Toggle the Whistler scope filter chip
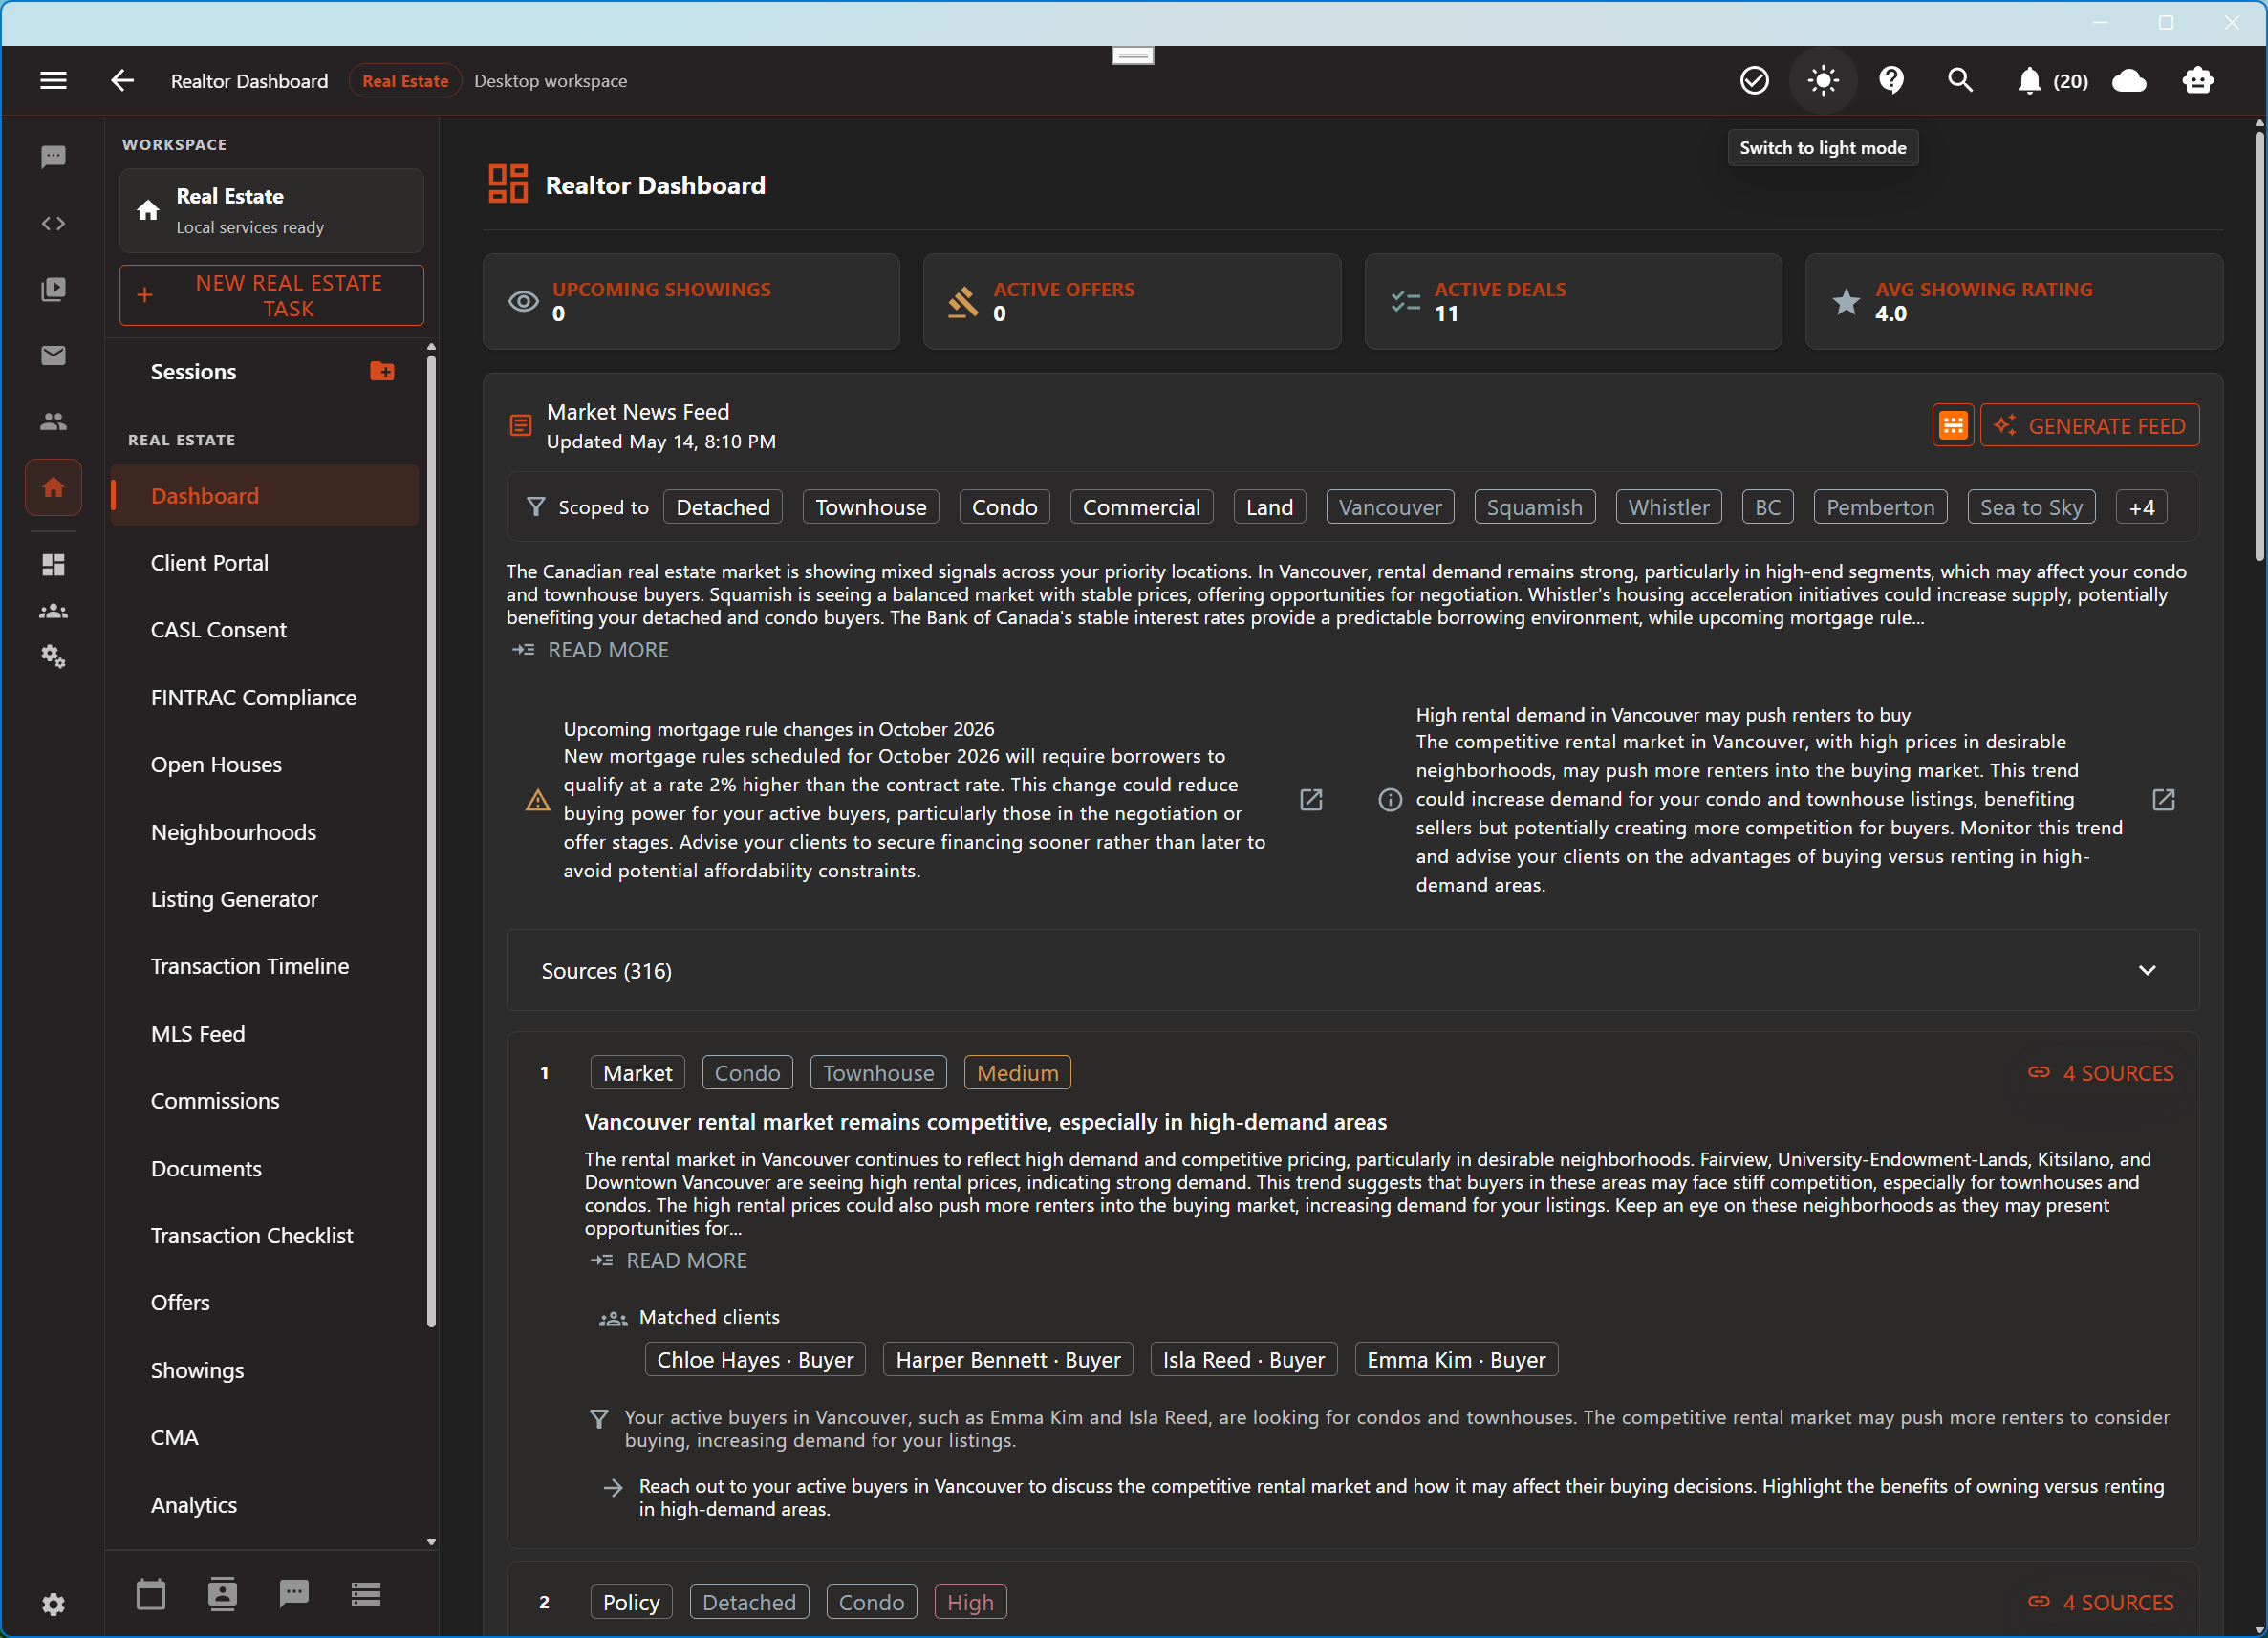Screen dimensions: 2268x1638 [x=1668, y=507]
